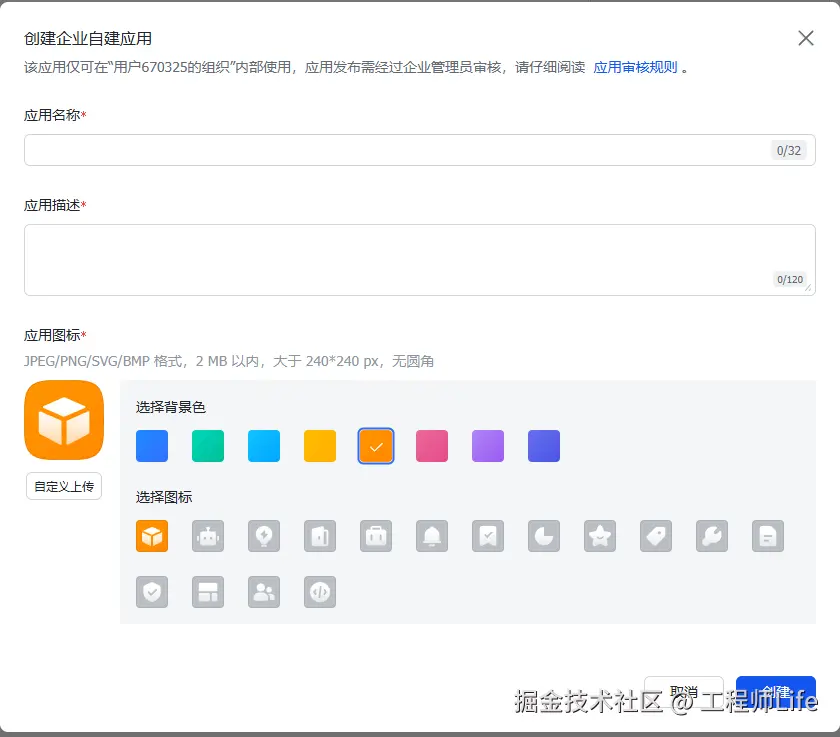Choose the green background color
Screen dimensions: 840x737
coord(208,446)
